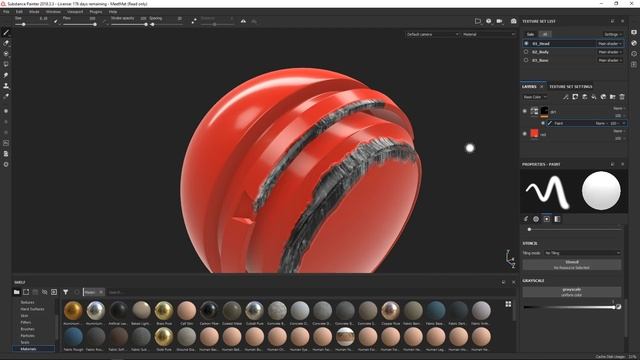Select the Material picker tool

point(6,97)
